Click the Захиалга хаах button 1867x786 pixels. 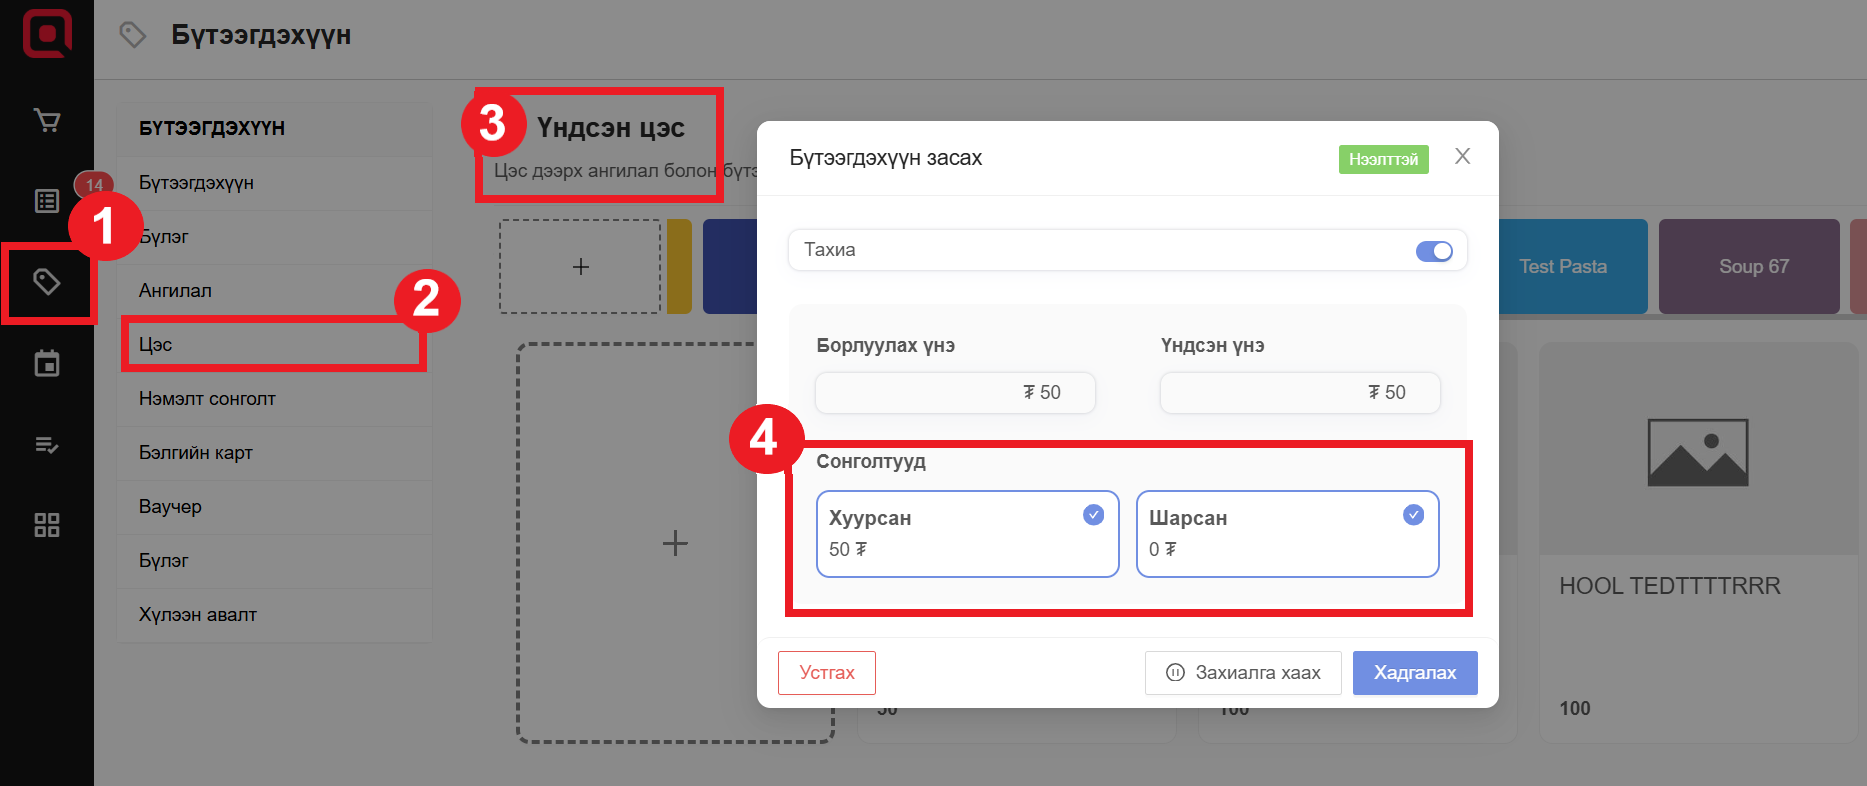point(1242,673)
